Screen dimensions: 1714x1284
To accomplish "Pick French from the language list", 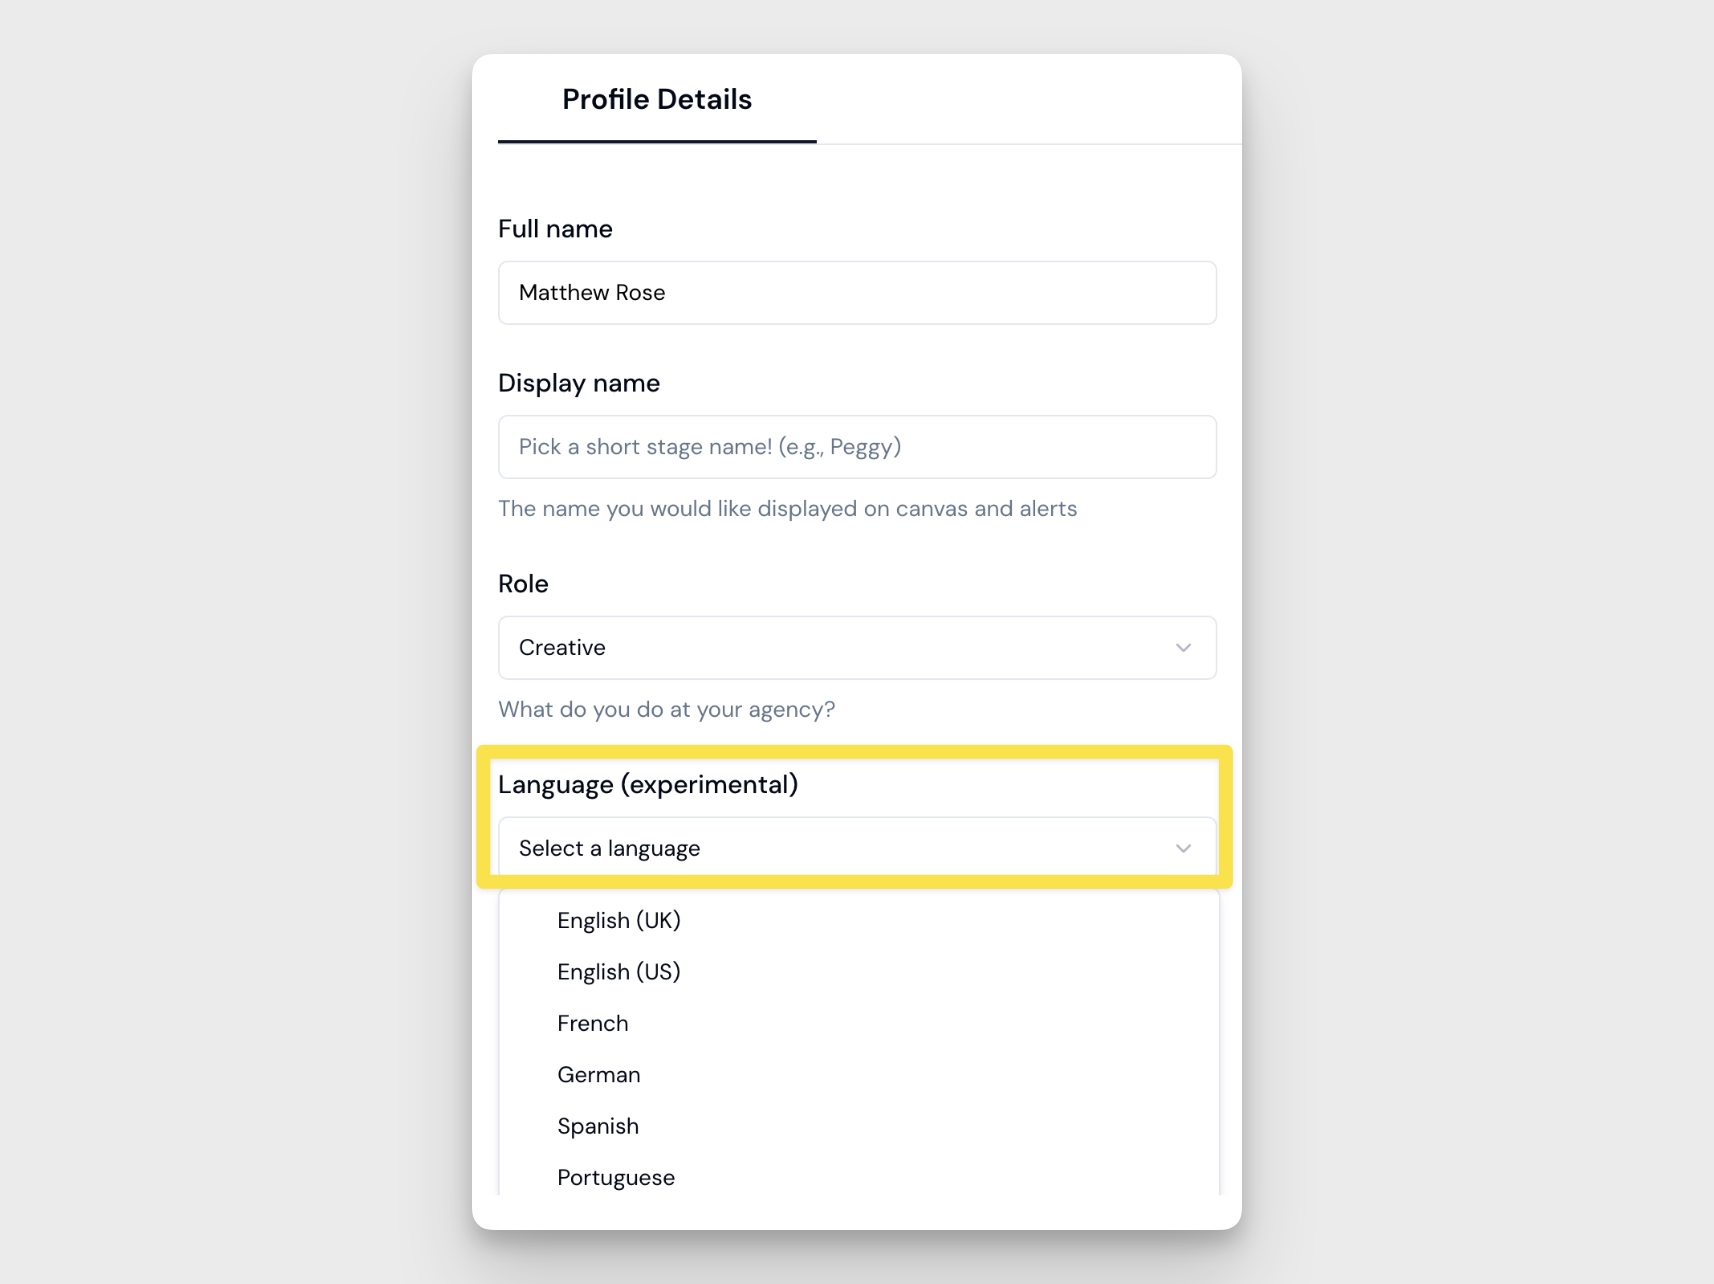I will pyautogui.click(x=593, y=1024).
